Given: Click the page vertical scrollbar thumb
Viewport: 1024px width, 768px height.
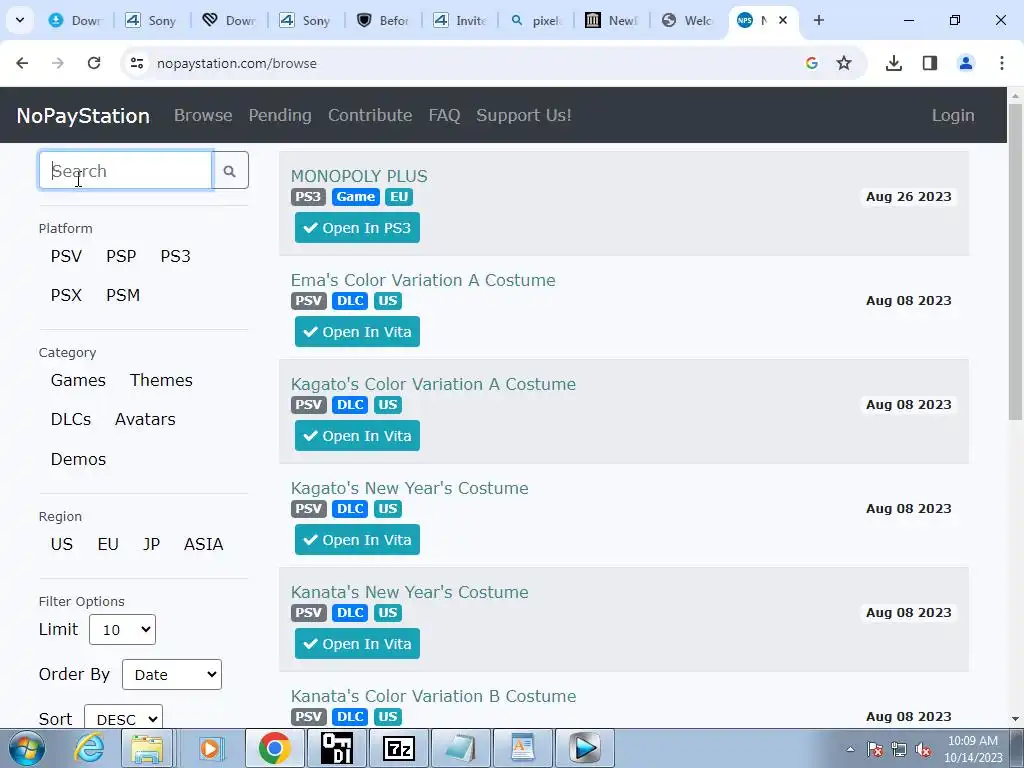Looking at the screenshot, I should point(1015,261).
